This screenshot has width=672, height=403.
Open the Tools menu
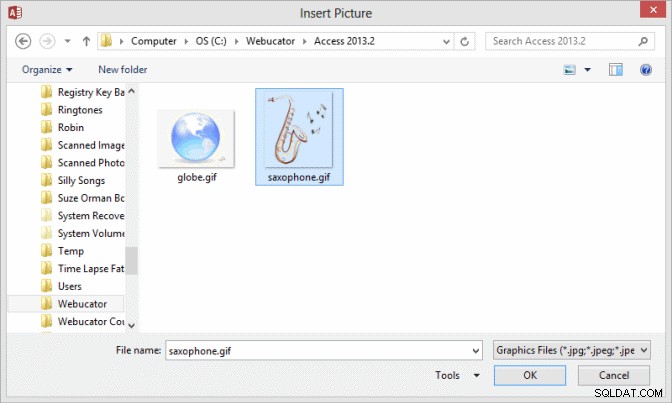point(457,375)
